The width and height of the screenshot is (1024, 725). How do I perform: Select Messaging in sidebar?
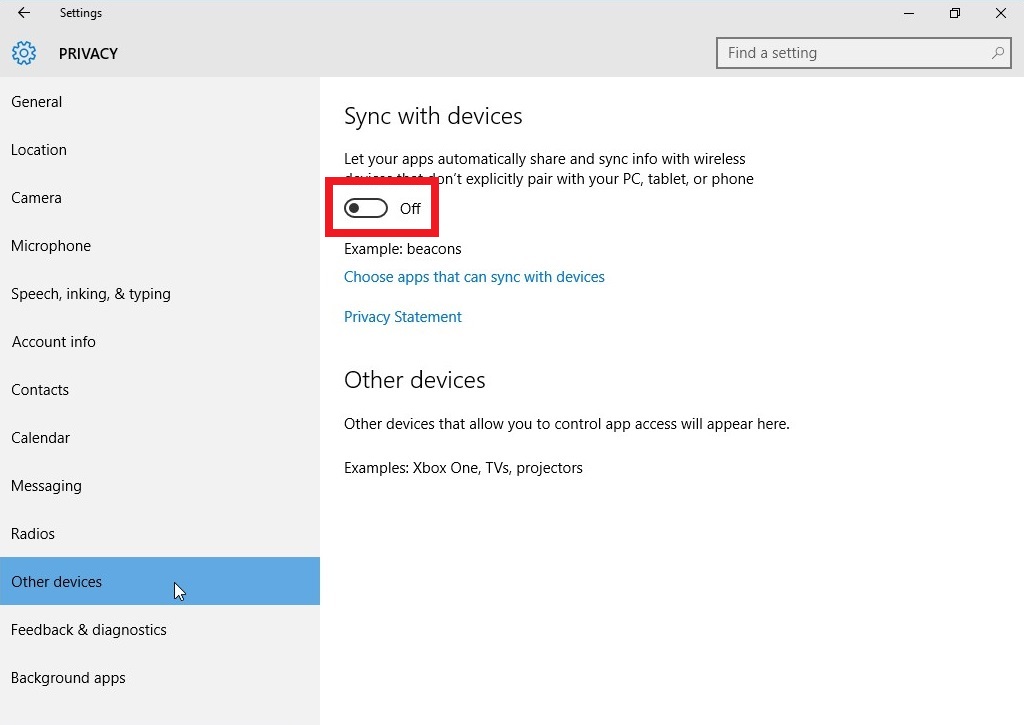click(46, 486)
